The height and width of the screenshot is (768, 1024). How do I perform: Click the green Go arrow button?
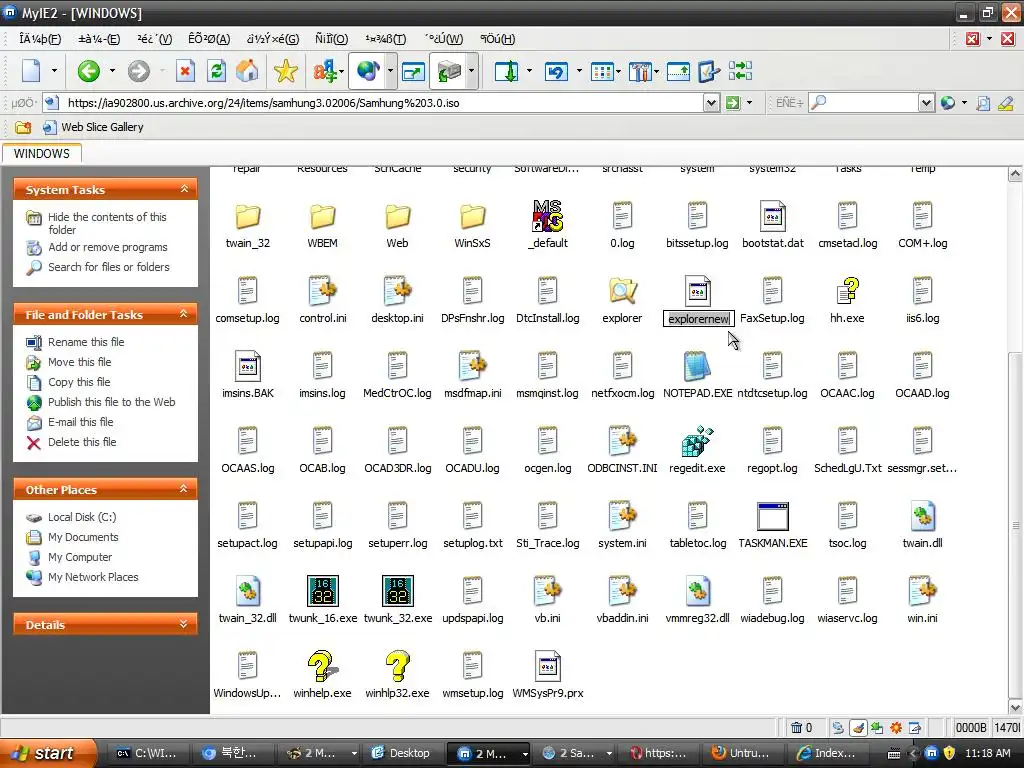pos(733,103)
